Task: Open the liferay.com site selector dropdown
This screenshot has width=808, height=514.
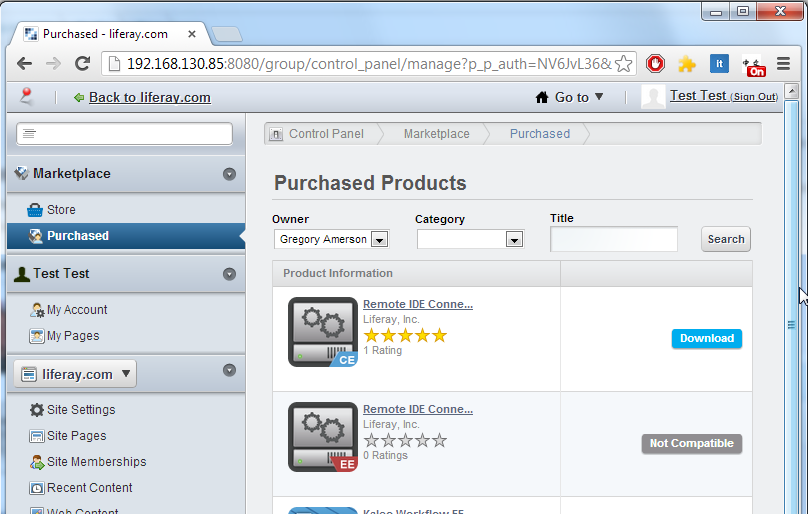Action: click(76, 374)
